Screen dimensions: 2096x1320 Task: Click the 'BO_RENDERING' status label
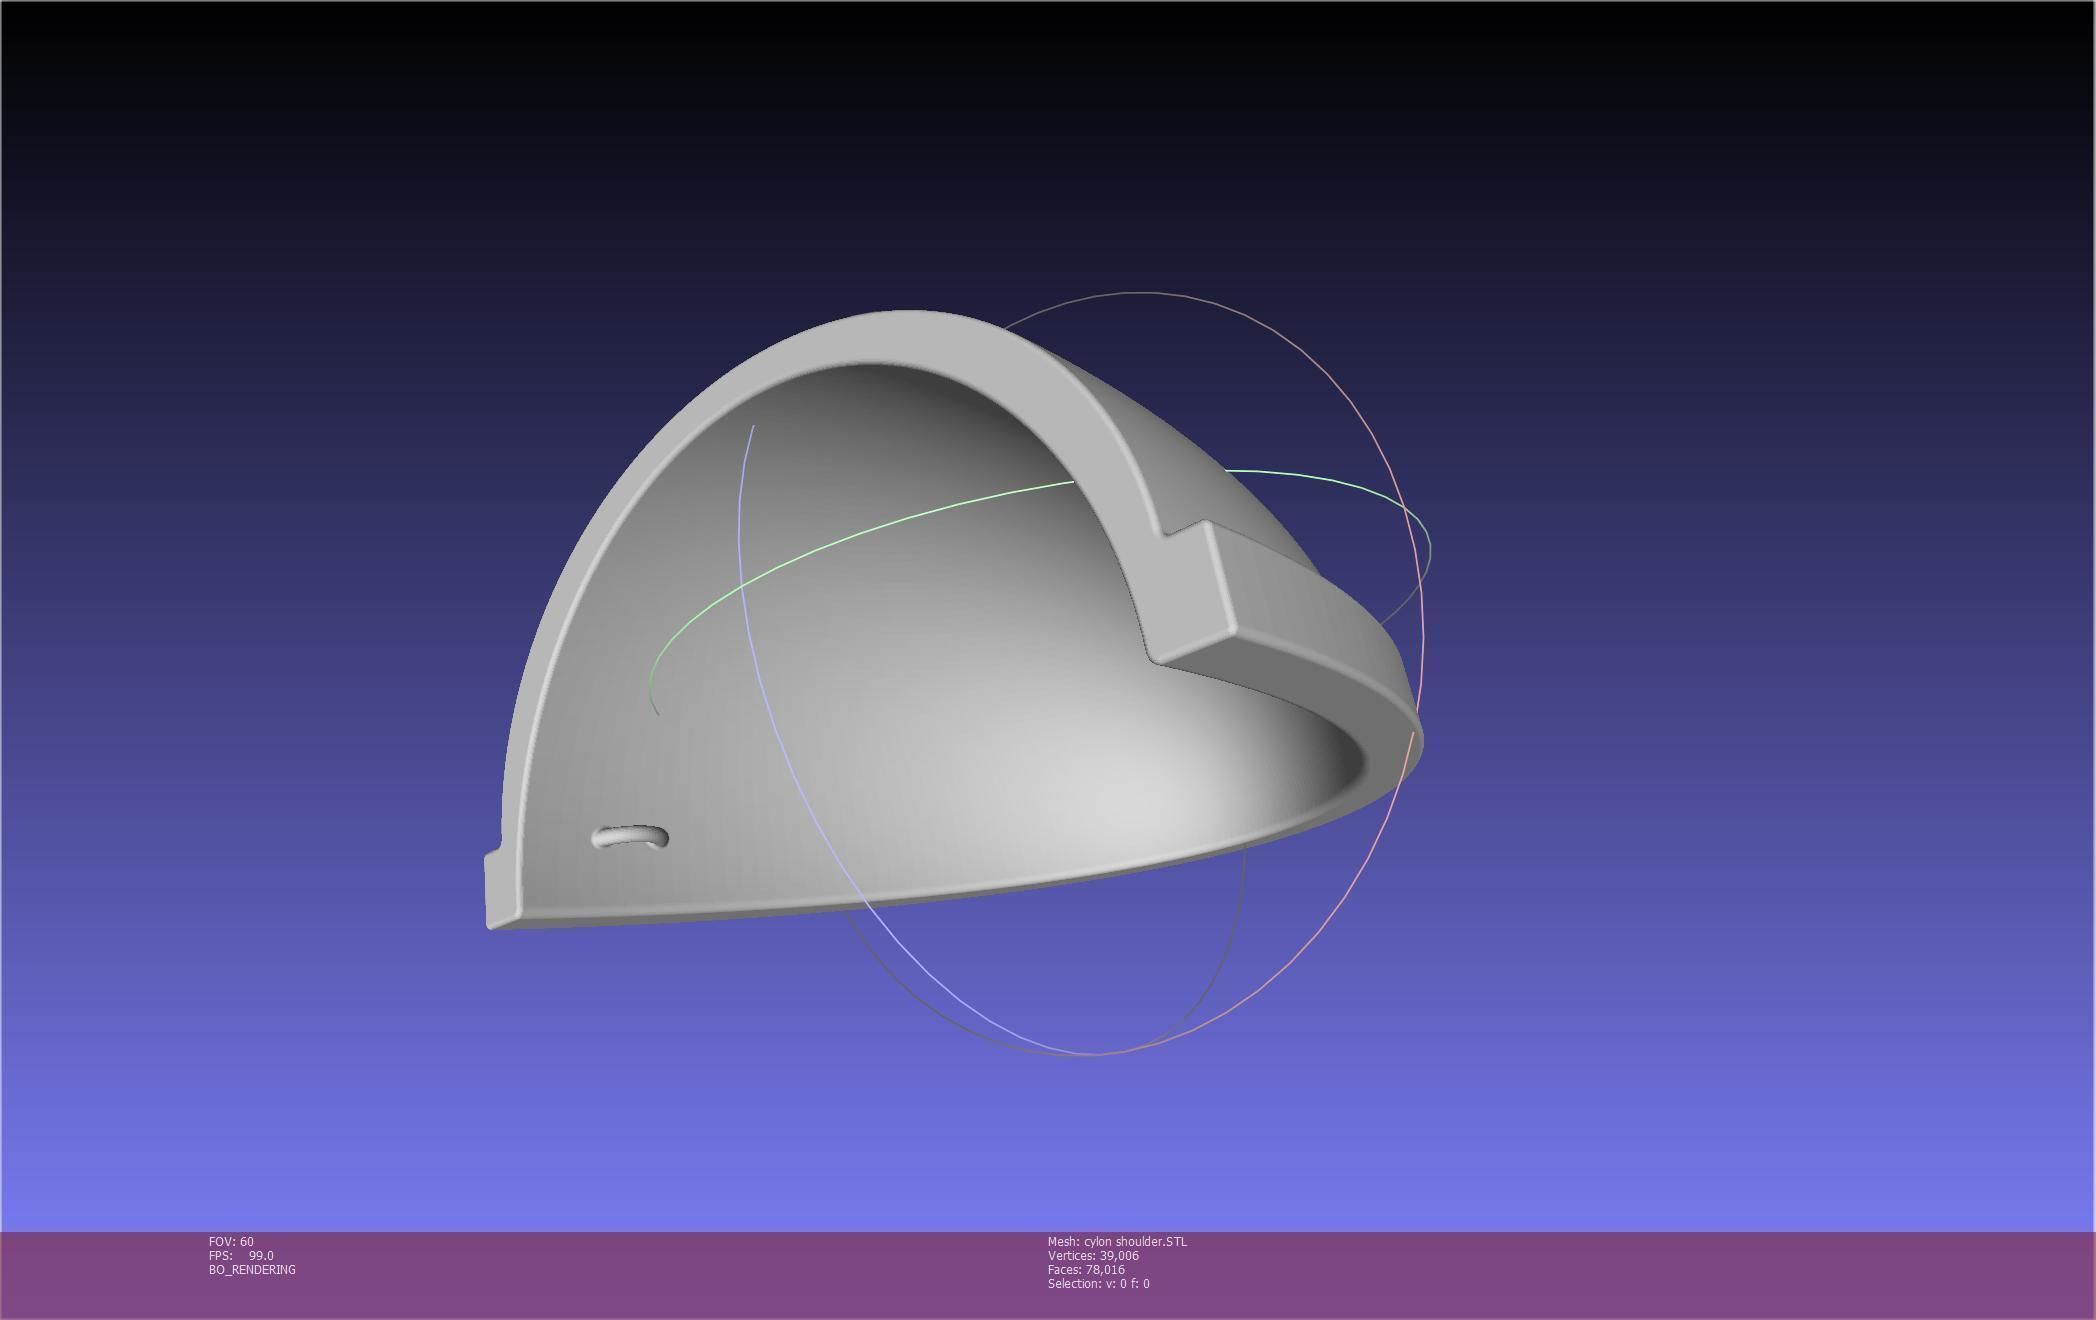pyautogui.click(x=252, y=1269)
